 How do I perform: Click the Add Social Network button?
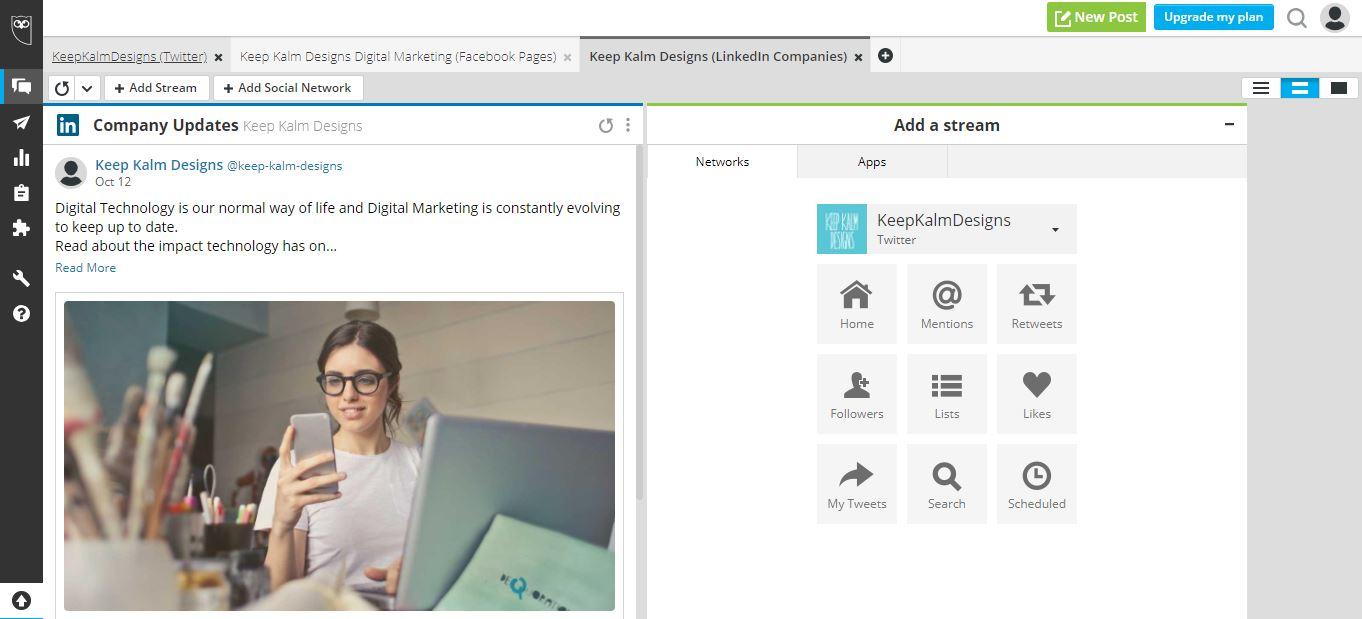[288, 88]
